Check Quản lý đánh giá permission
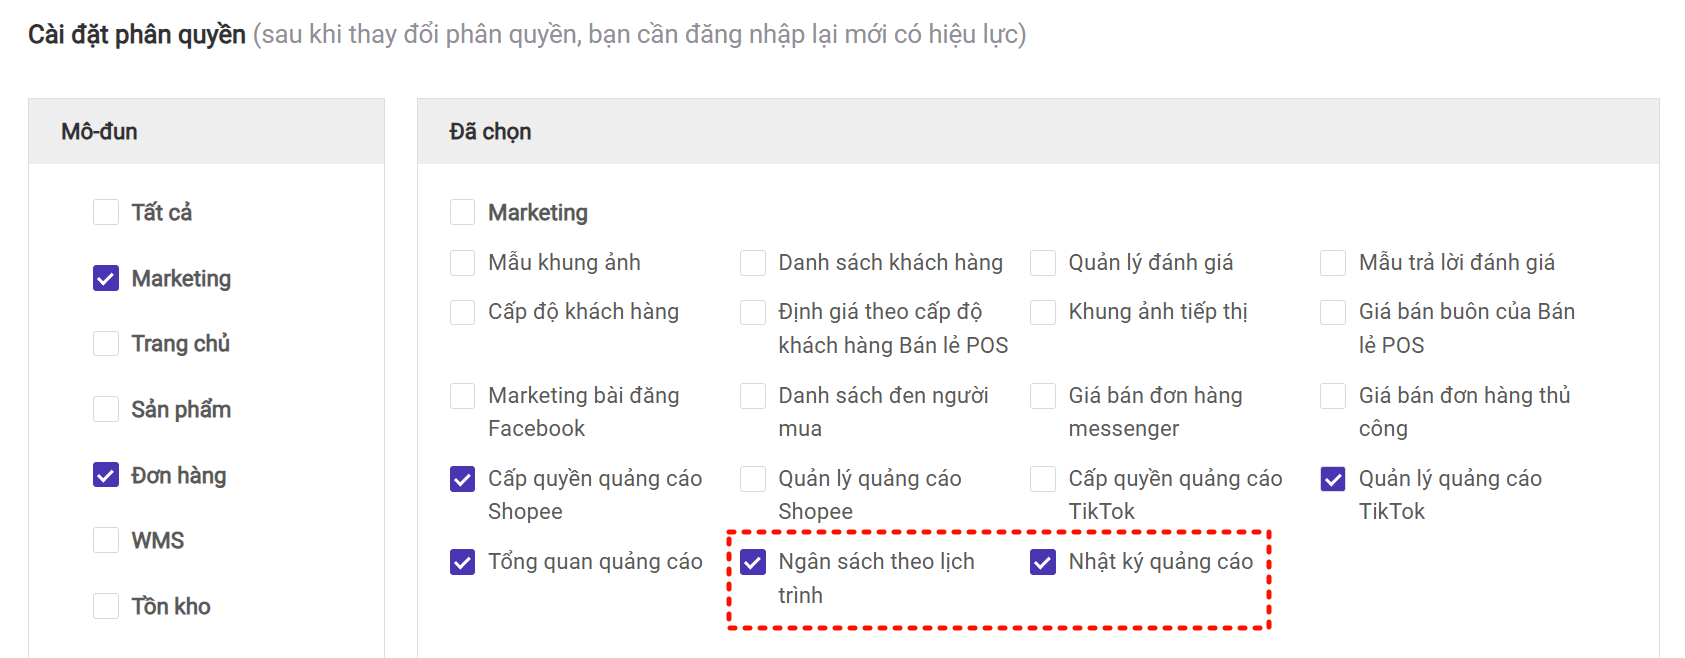The height and width of the screenshot is (658, 1685). 1043,262
